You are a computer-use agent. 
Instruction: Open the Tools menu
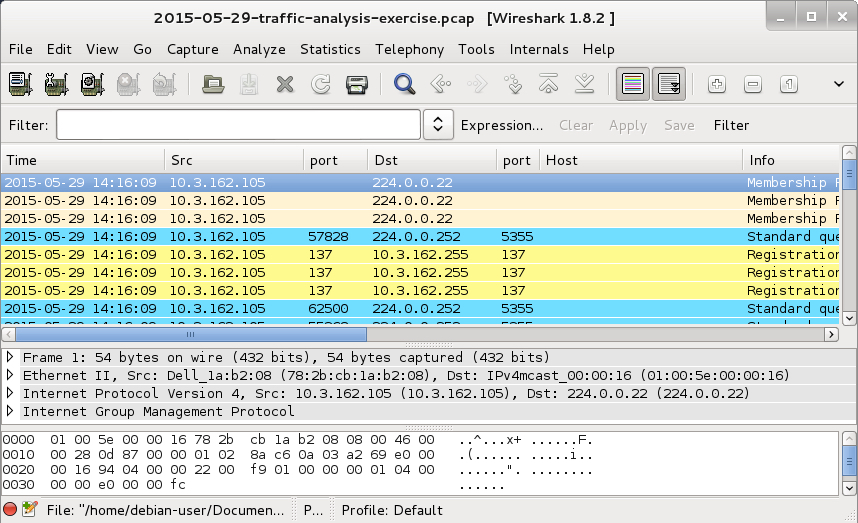point(477,49)
